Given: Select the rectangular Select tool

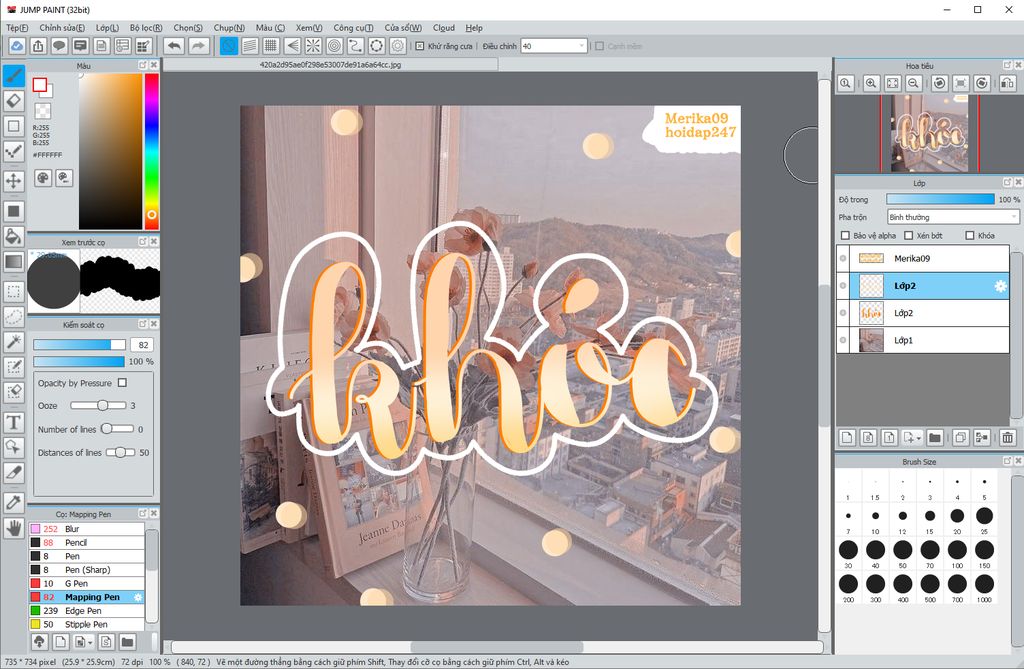Looking at the screenshot, I should click(x=14, y=291).
